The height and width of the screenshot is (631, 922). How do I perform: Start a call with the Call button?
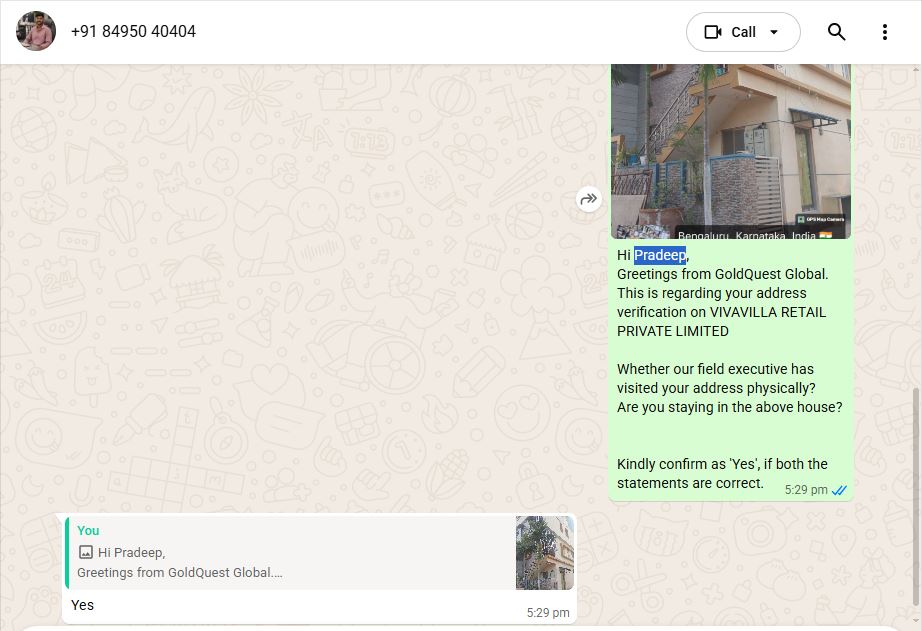click(743, 32)
